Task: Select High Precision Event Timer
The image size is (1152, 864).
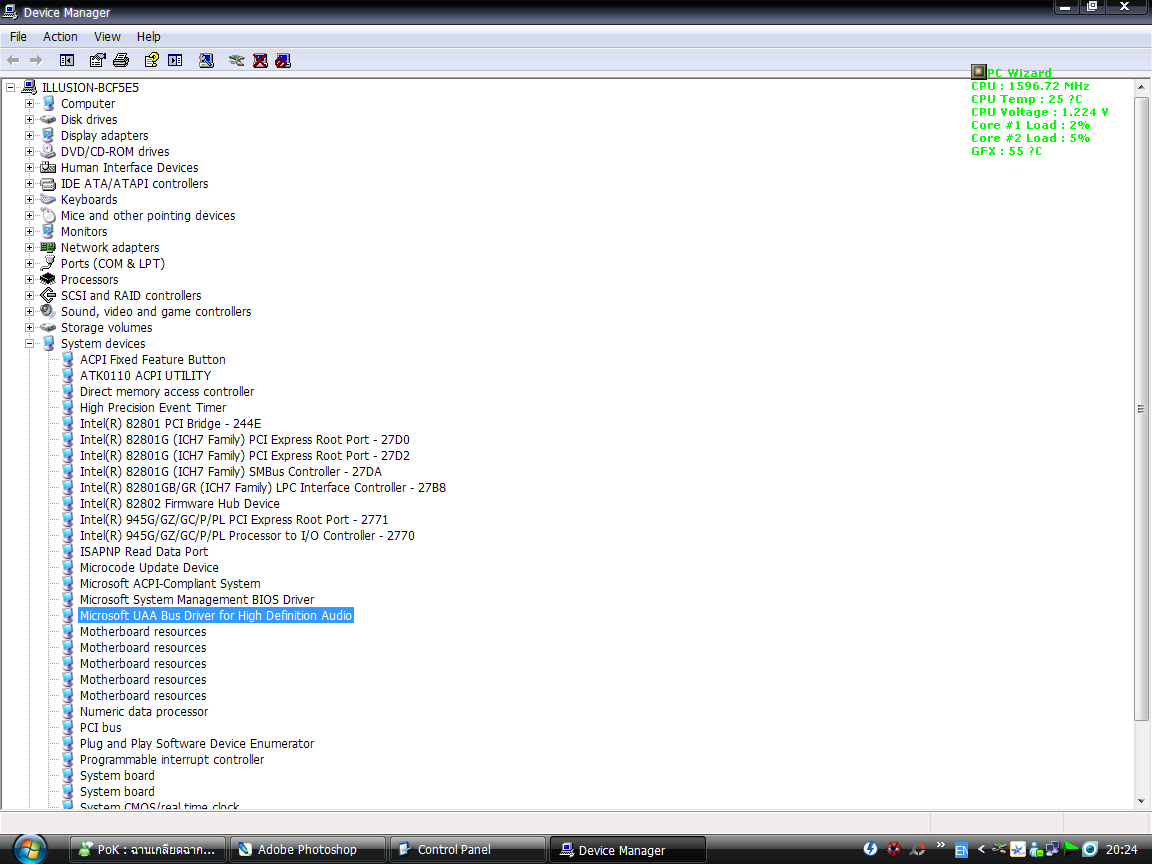Action: [x=153, y=408]
